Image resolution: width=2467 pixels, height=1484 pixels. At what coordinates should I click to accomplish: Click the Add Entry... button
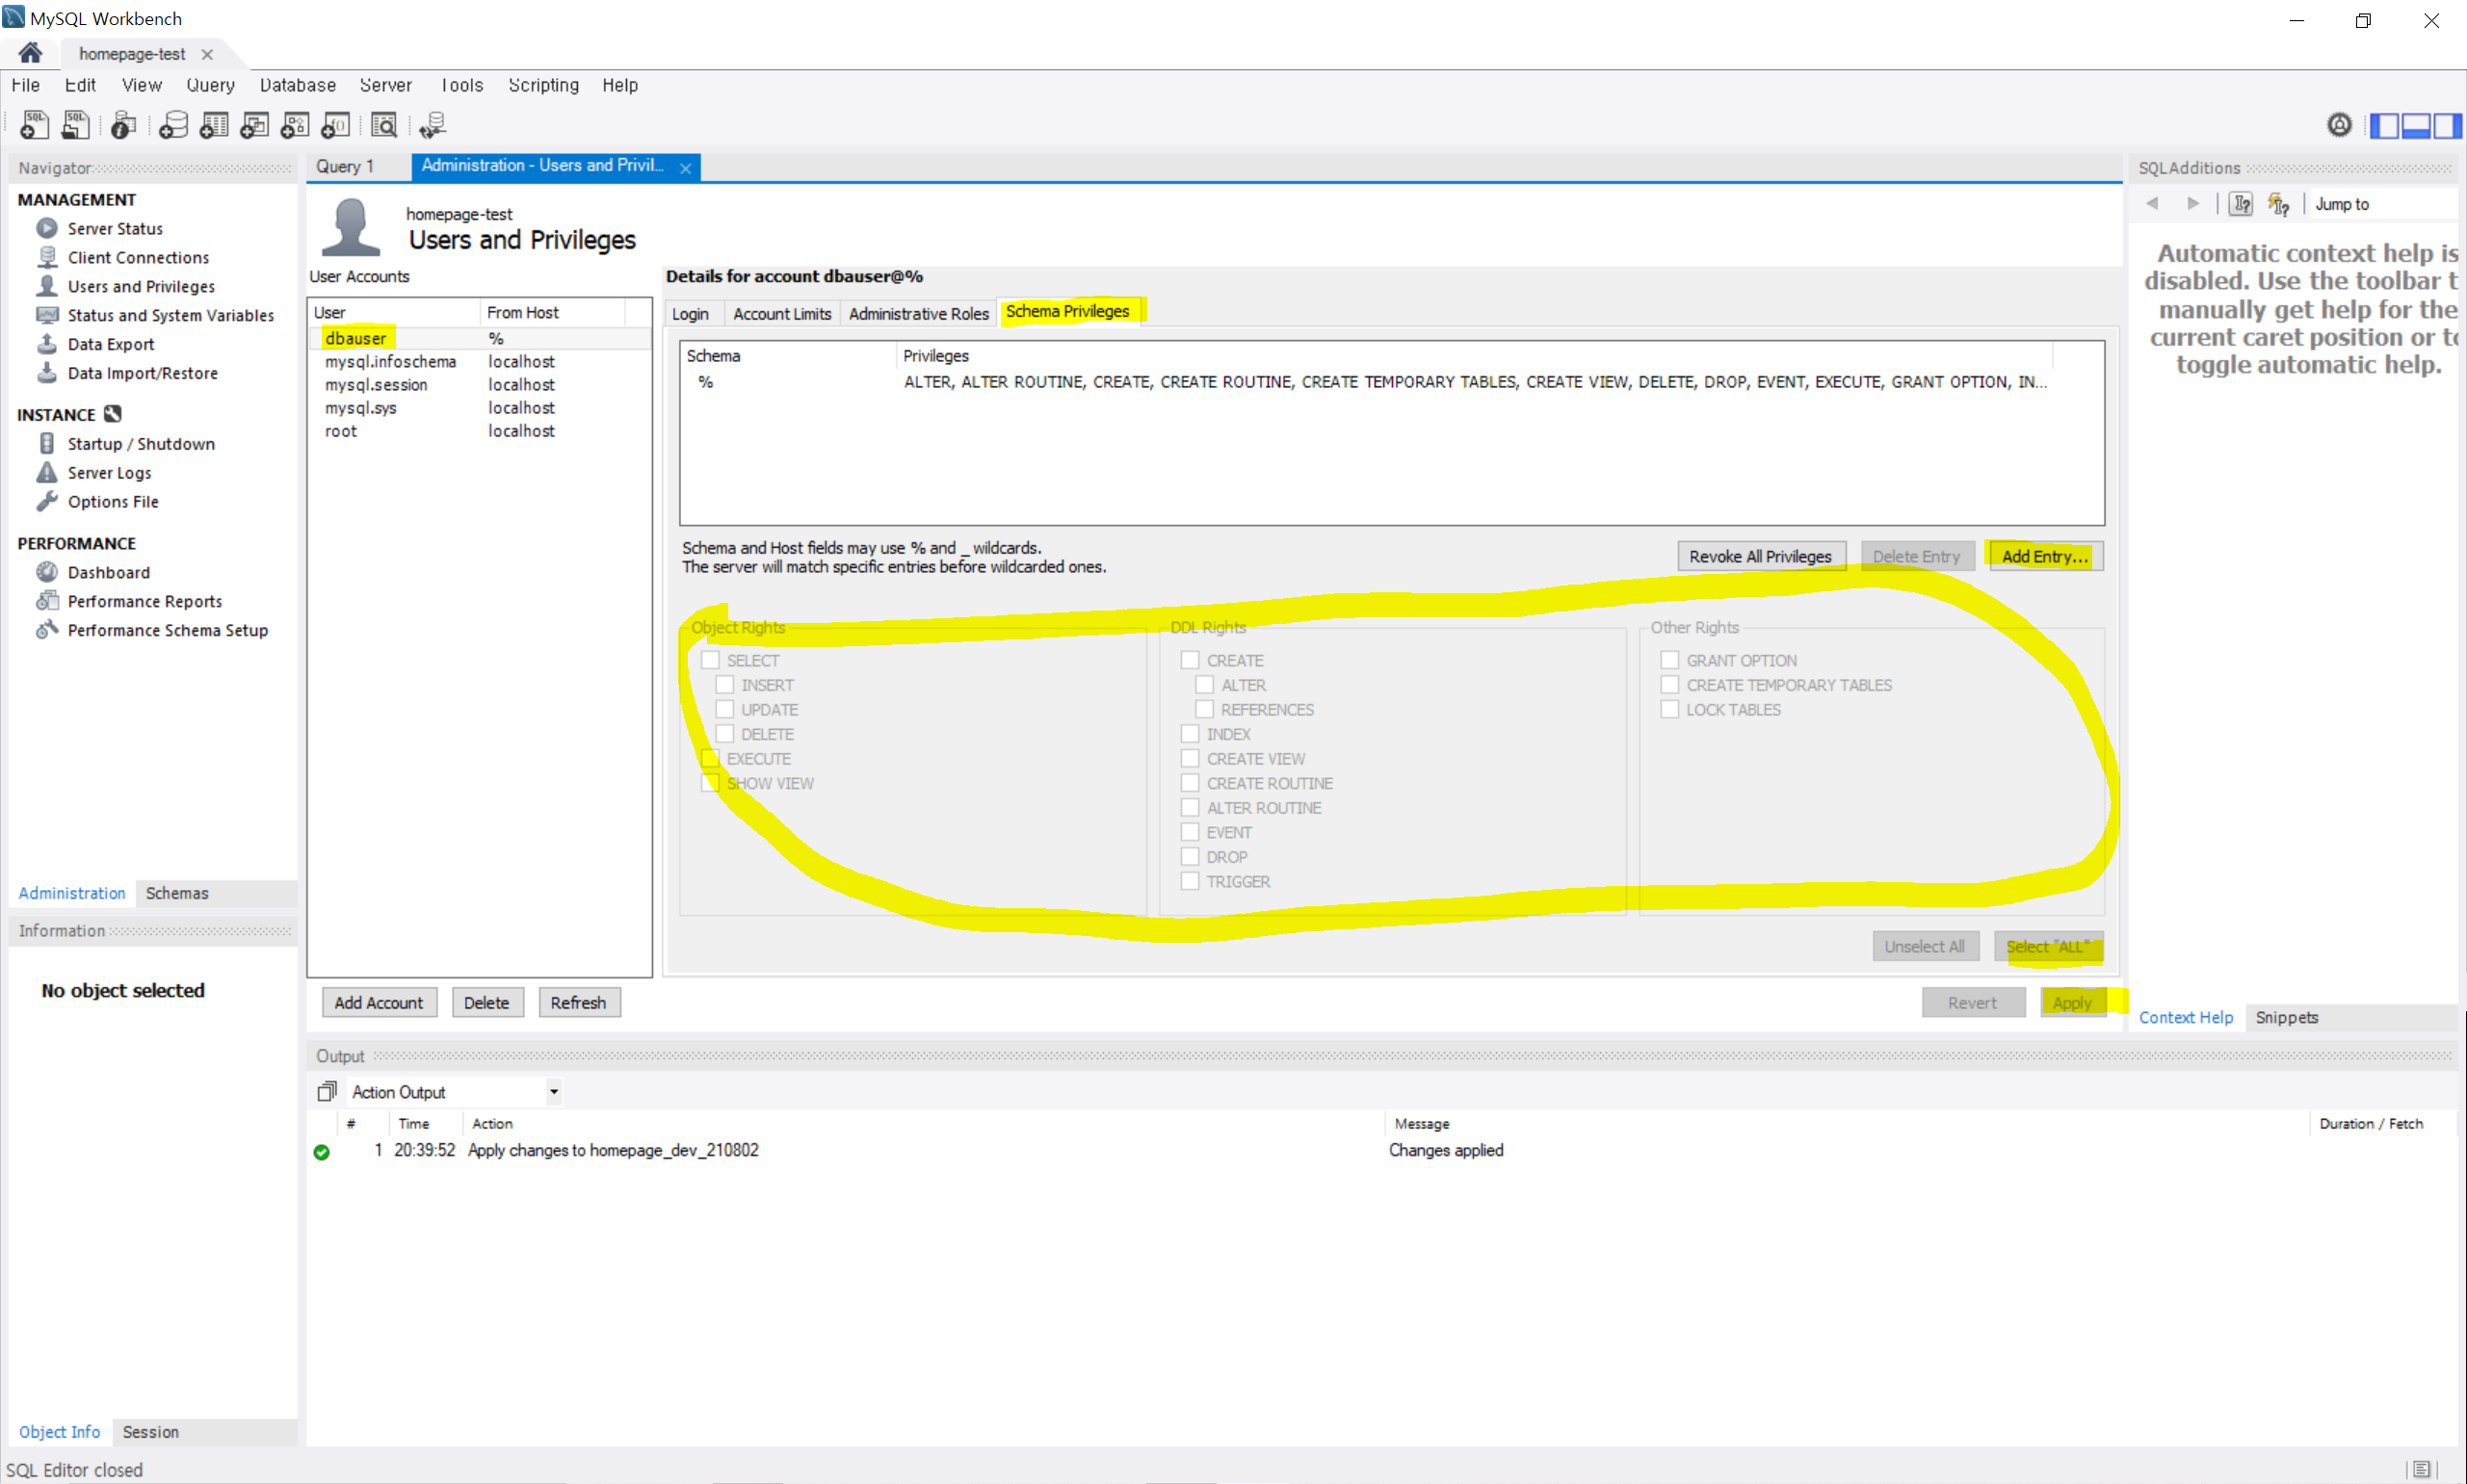[2044, 556]
